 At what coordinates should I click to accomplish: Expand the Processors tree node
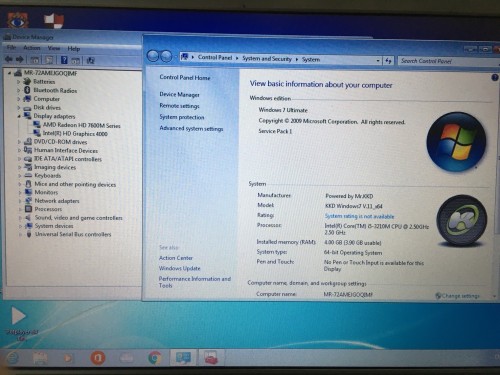tap(20, 209)
